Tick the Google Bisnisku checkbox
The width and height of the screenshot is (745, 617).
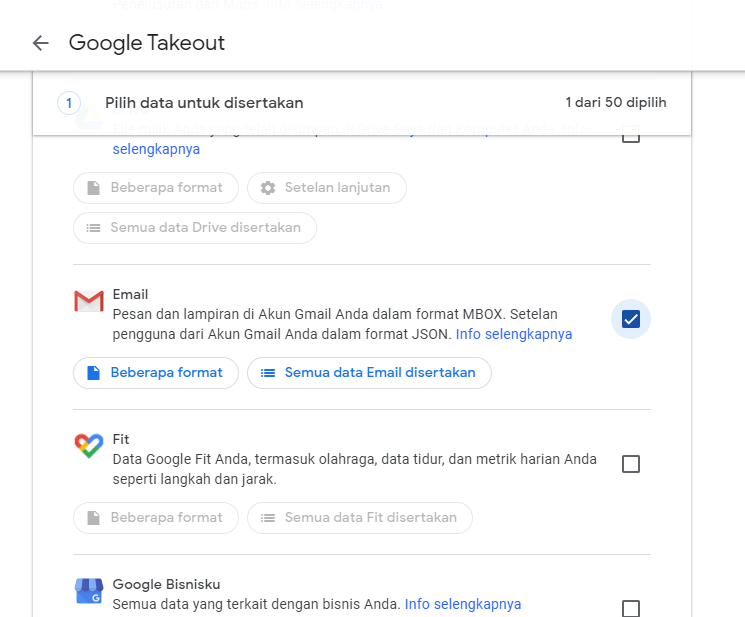(630, 608)
